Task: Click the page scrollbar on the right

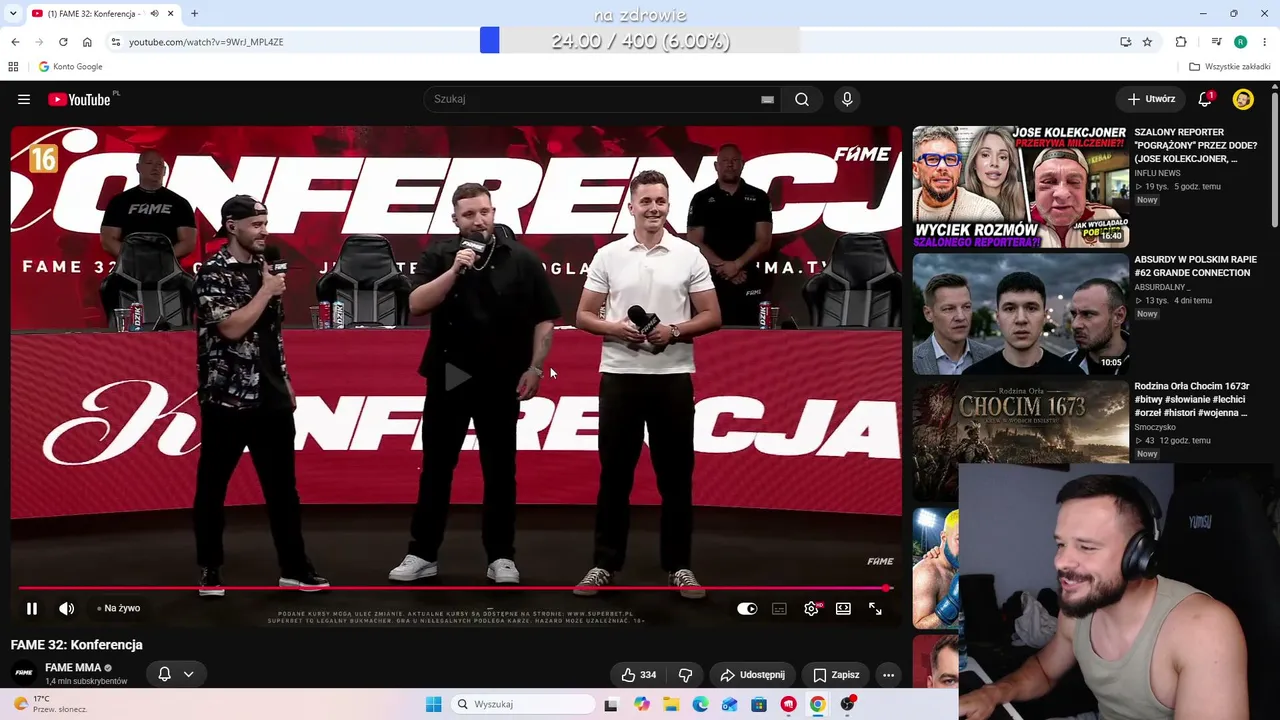Action: (1275, 160)
